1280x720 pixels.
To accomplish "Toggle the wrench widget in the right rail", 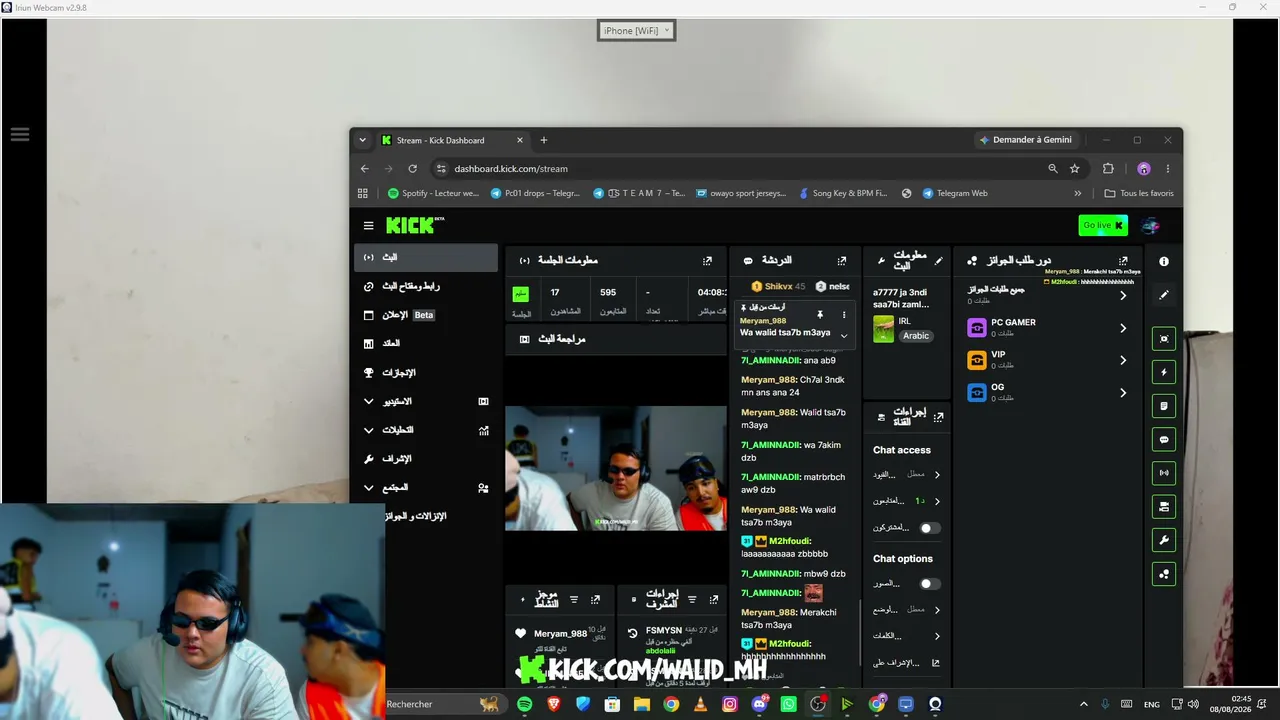I will (1164, 541).
